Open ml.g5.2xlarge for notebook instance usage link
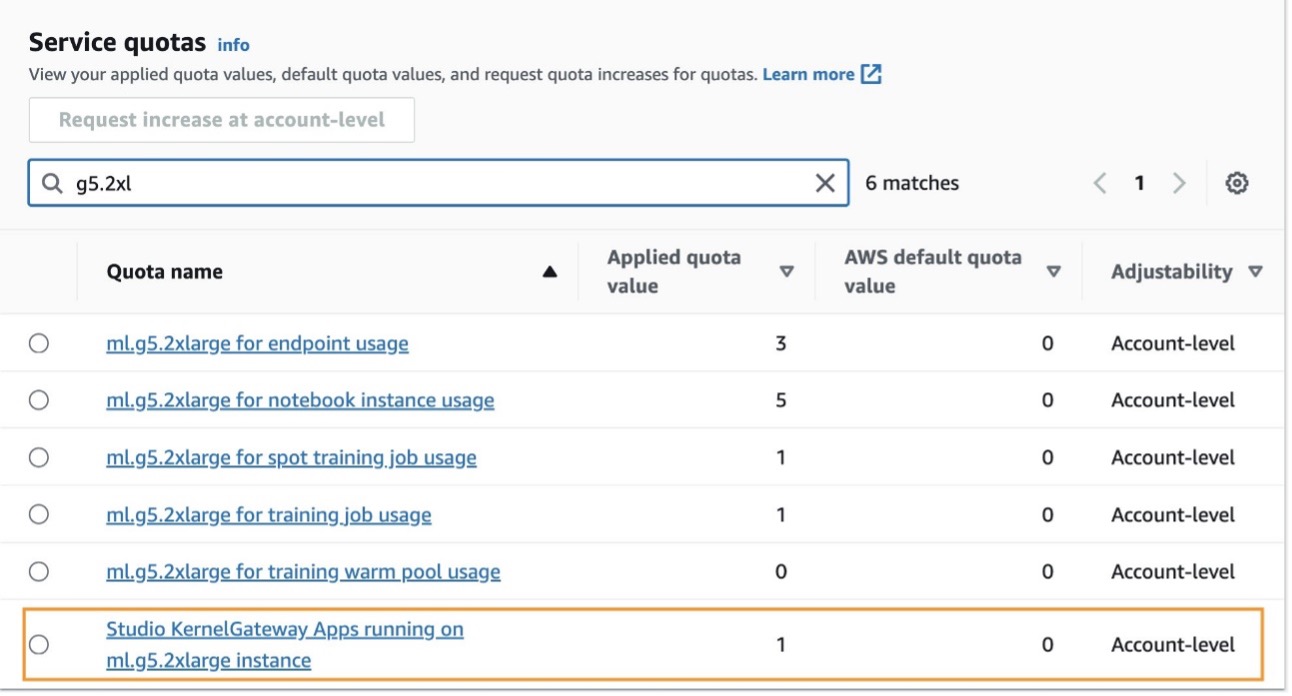Screen dimensions: 1292x696 [x=300, y=400]
